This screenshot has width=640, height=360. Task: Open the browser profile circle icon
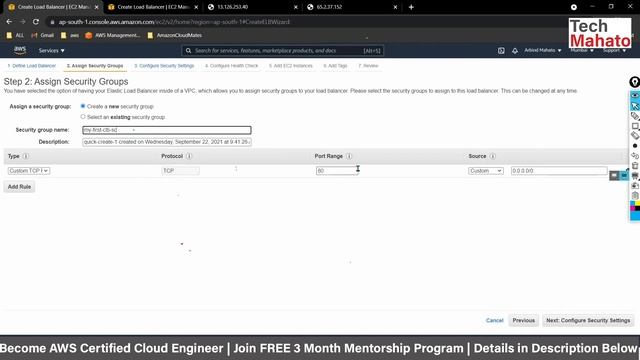573,7
